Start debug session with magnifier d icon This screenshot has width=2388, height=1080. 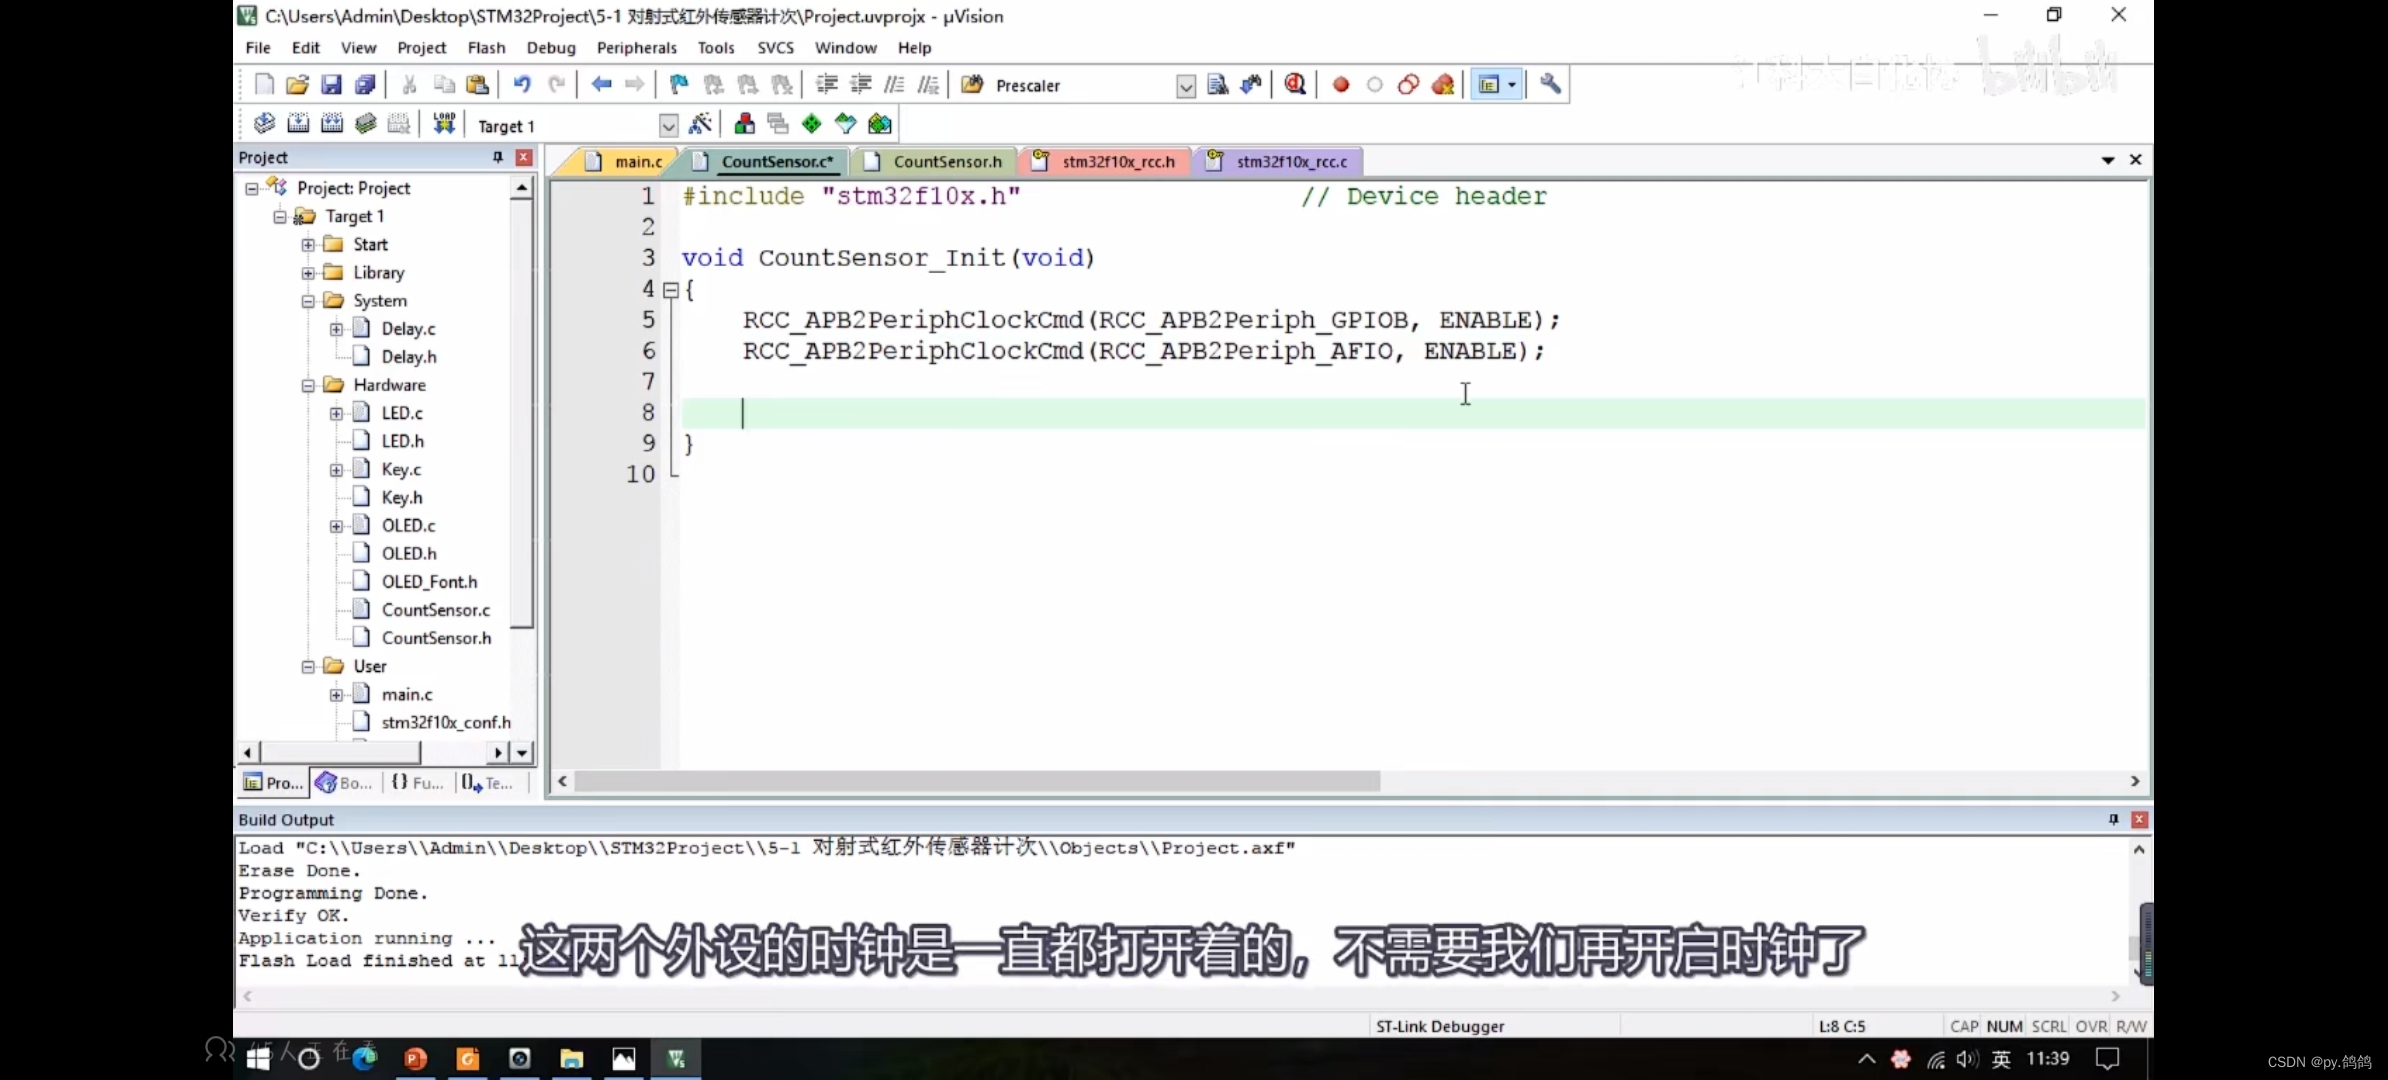pos(1295,85)
